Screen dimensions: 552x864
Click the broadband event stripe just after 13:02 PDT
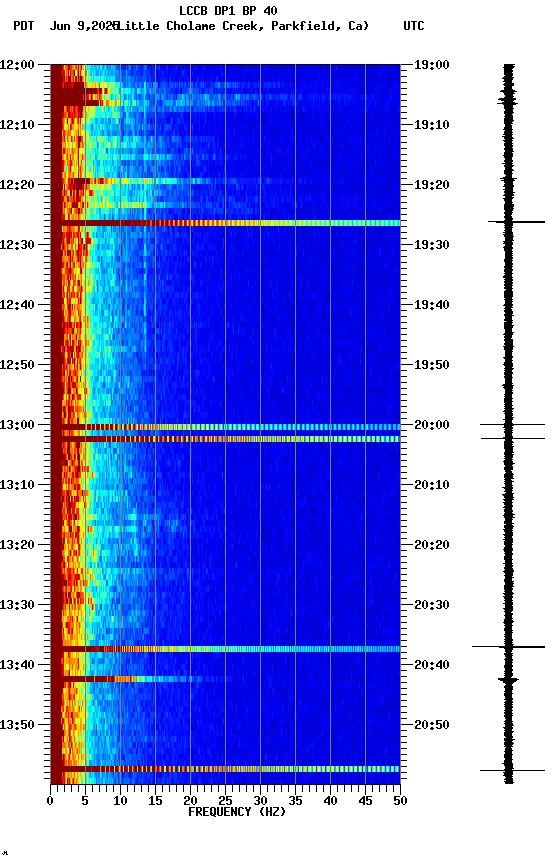click(x=225, y=439)
